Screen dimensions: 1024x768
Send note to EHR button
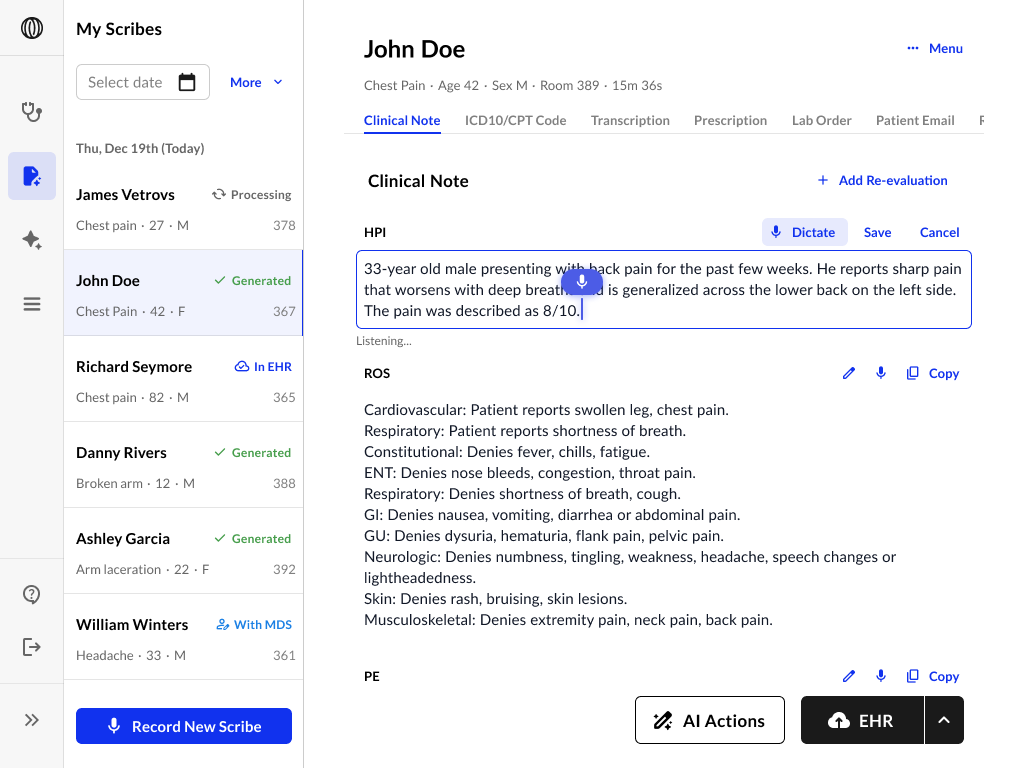click(x=862, y=720)
